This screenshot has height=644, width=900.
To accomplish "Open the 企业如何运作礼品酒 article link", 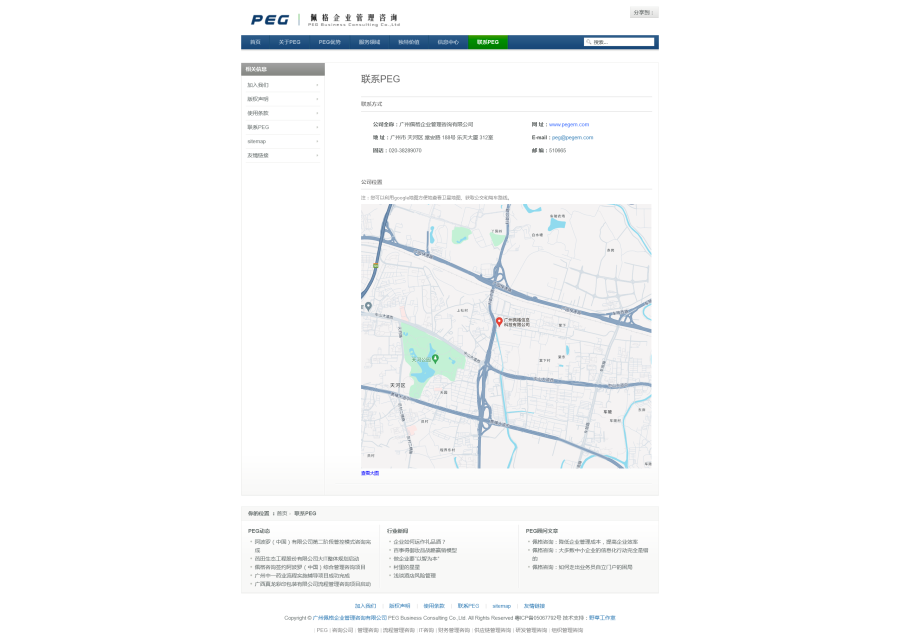I will pyautogui.click(x=419, y=542).
